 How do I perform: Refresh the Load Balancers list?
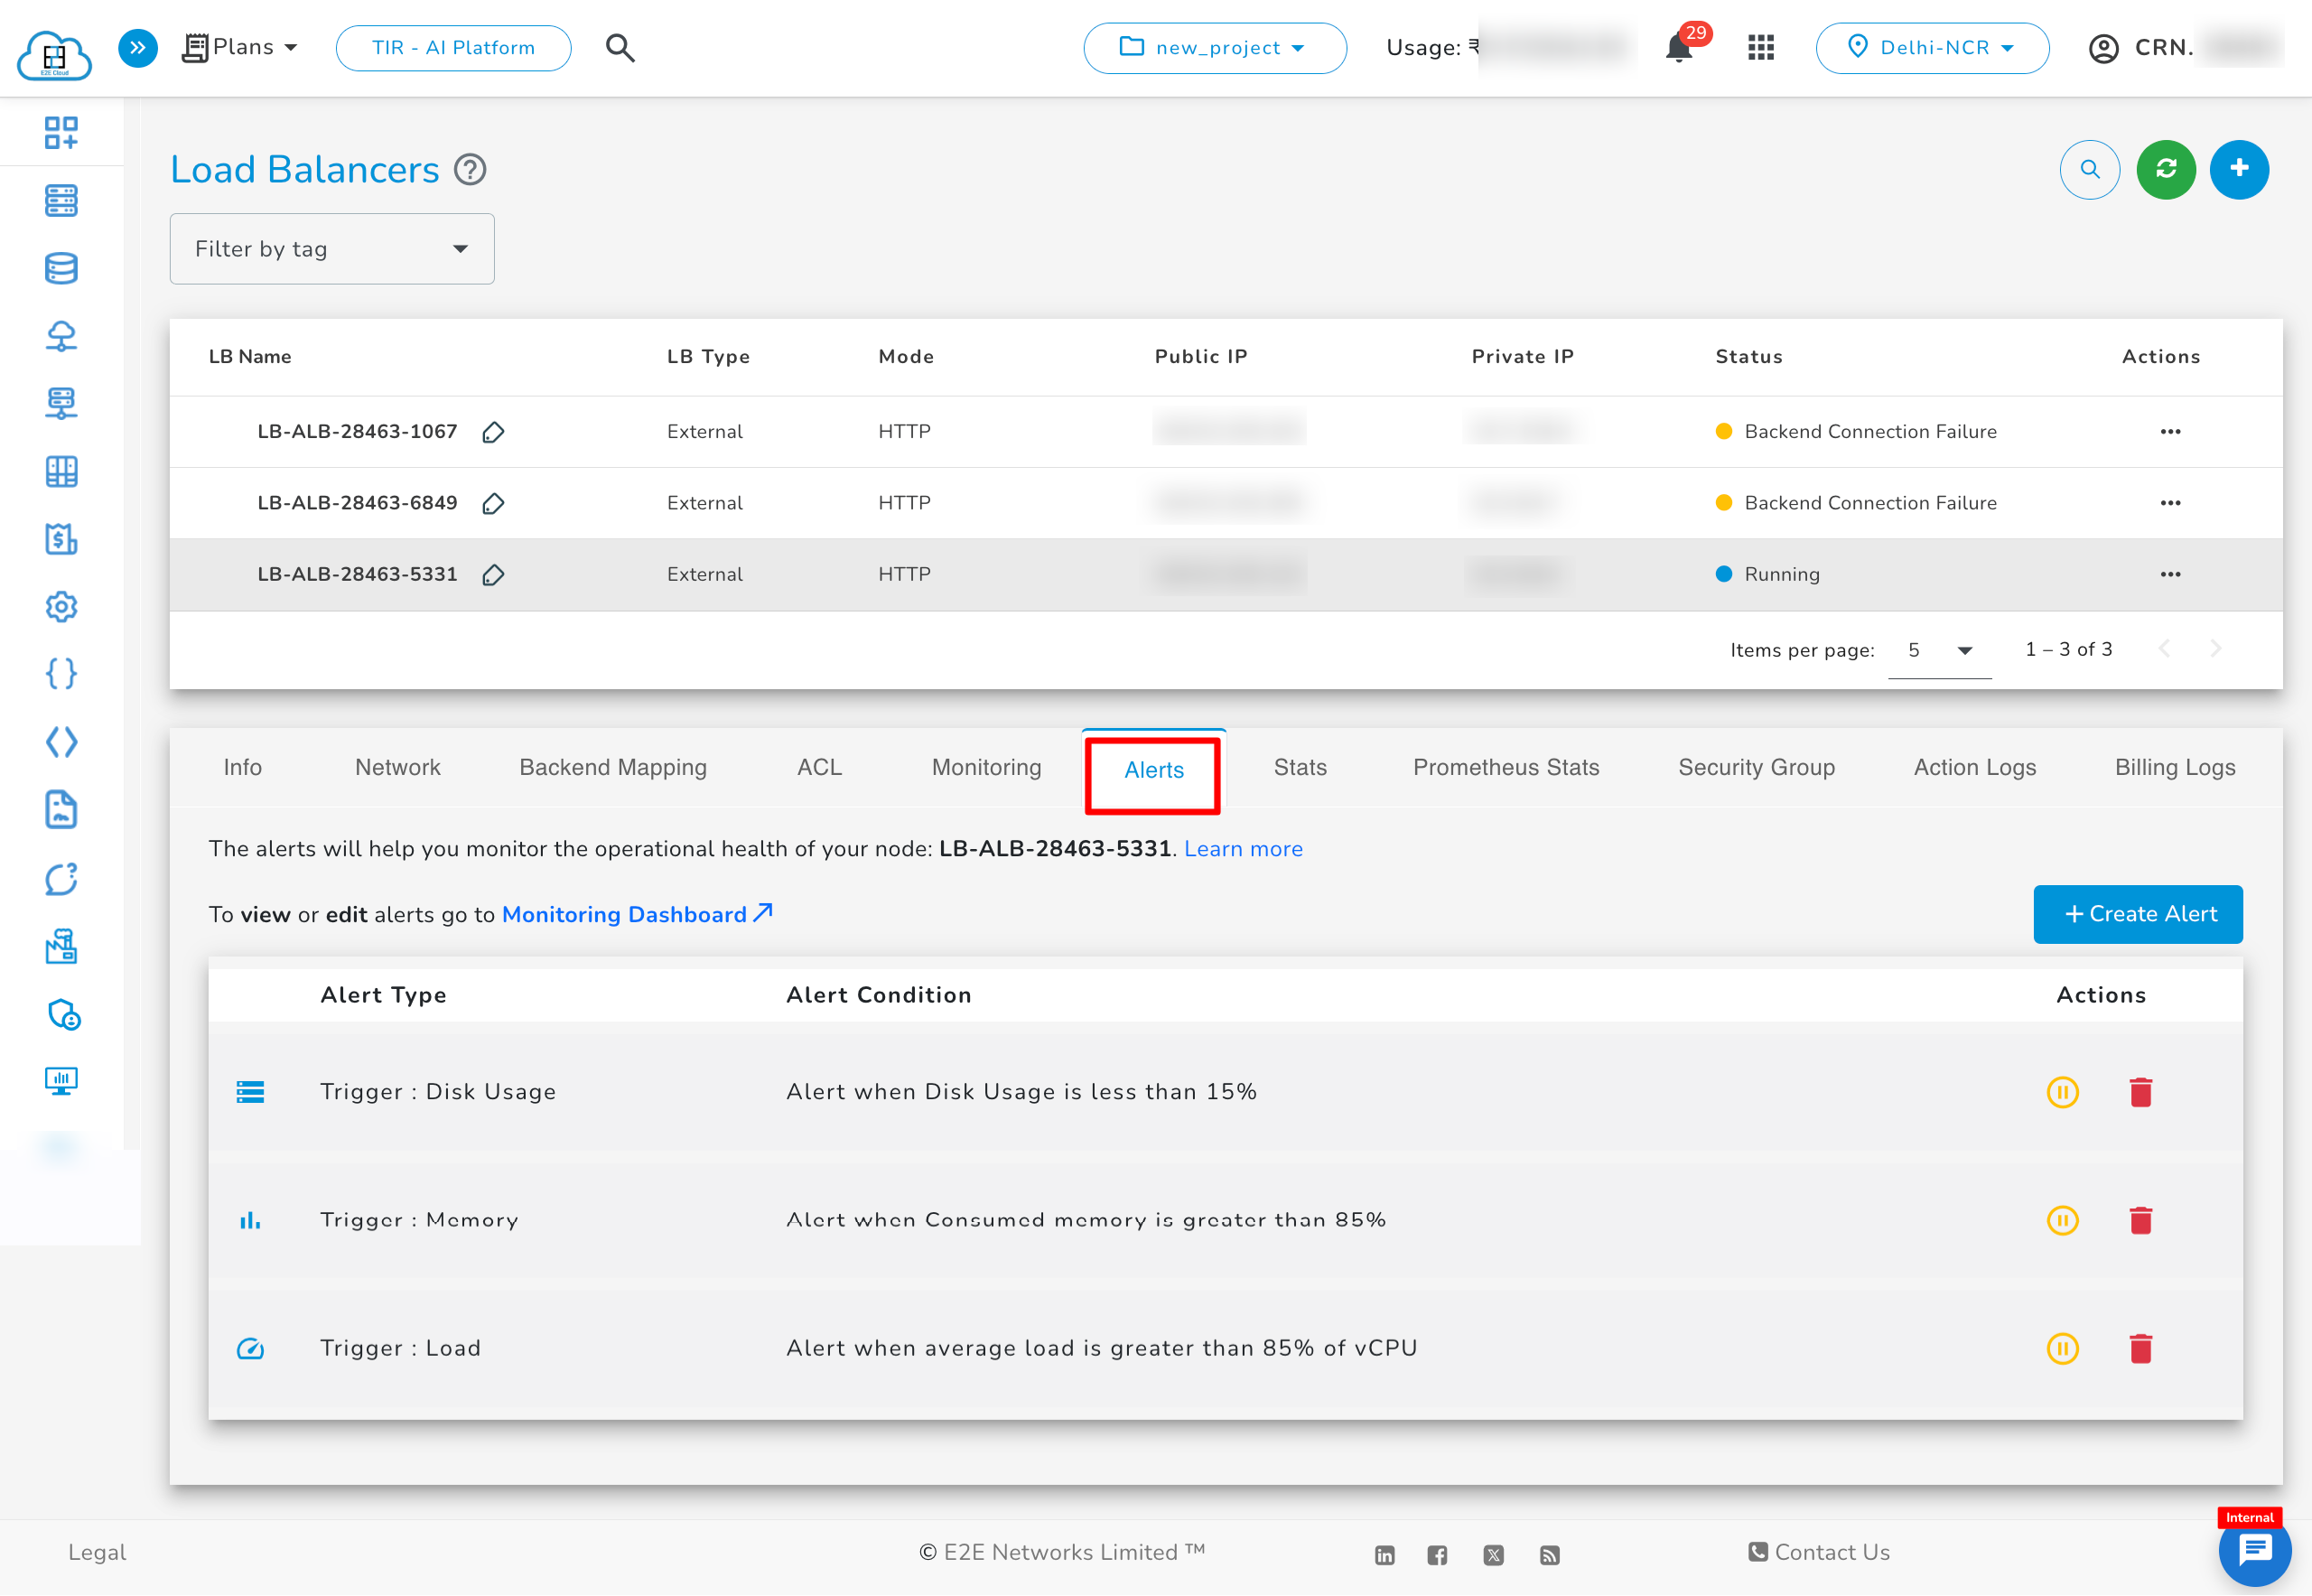[x=2165, y=169]
